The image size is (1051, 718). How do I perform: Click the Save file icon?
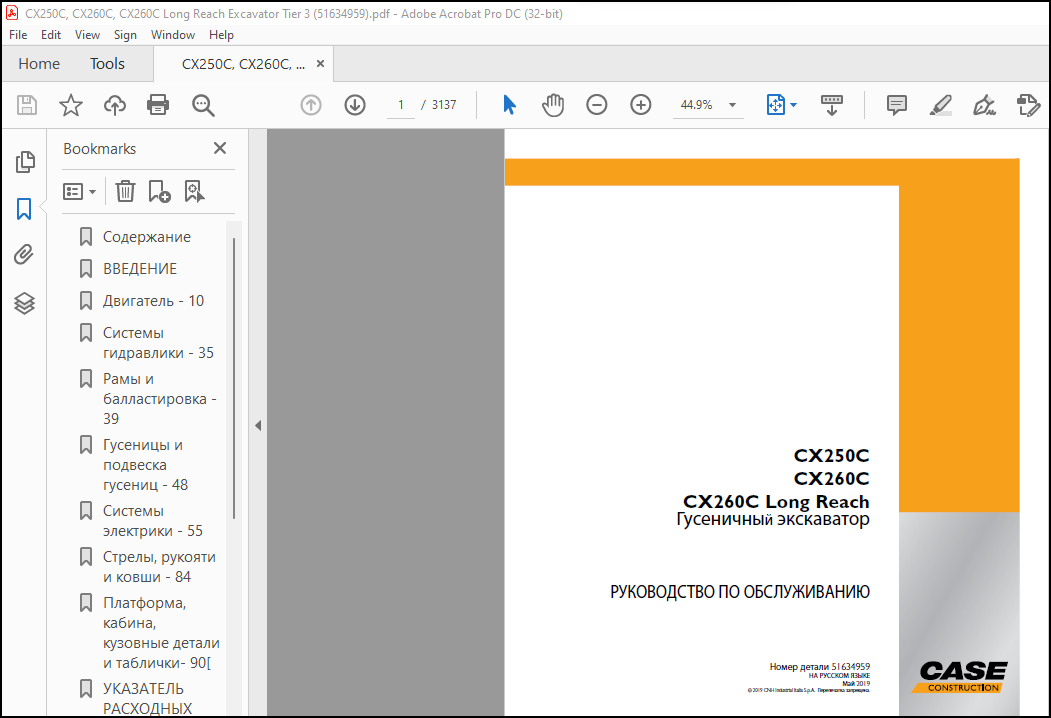(27, 105)
